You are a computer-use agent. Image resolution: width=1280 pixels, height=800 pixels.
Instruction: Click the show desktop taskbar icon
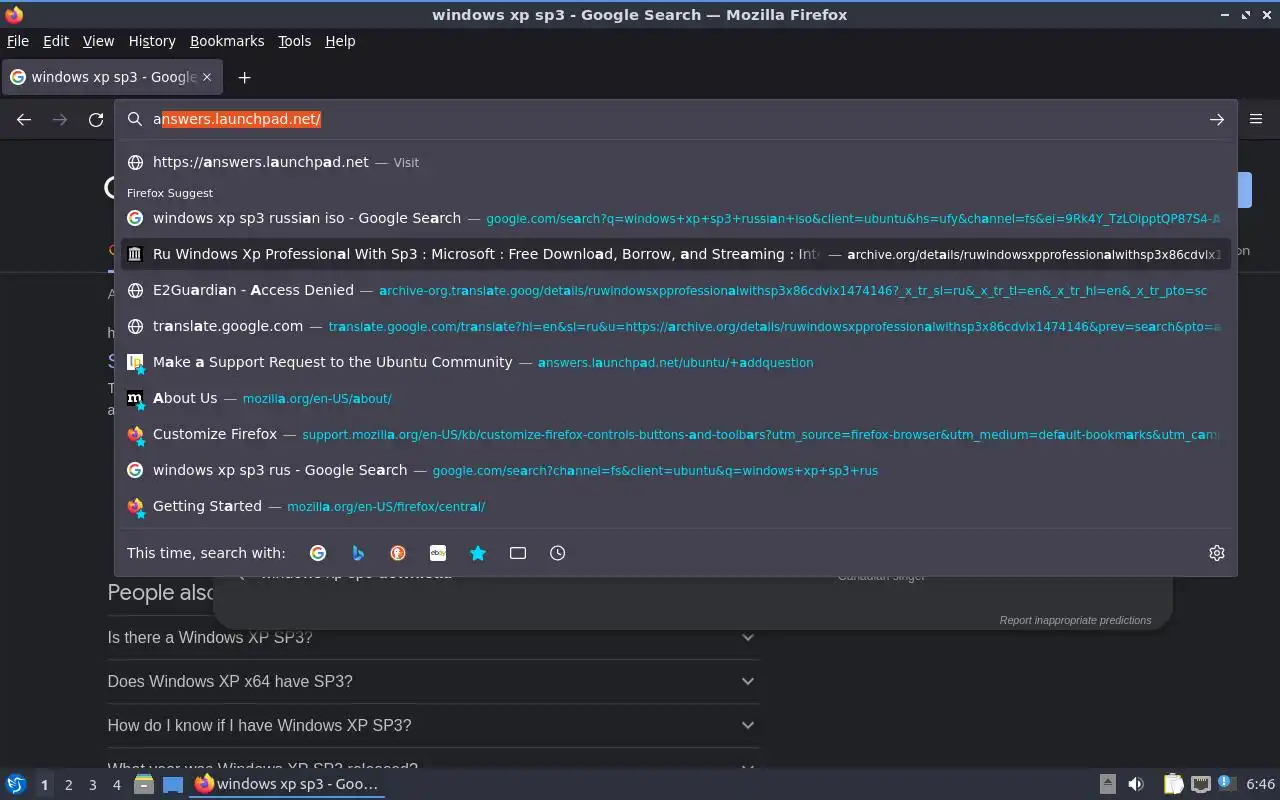point(173,784)
